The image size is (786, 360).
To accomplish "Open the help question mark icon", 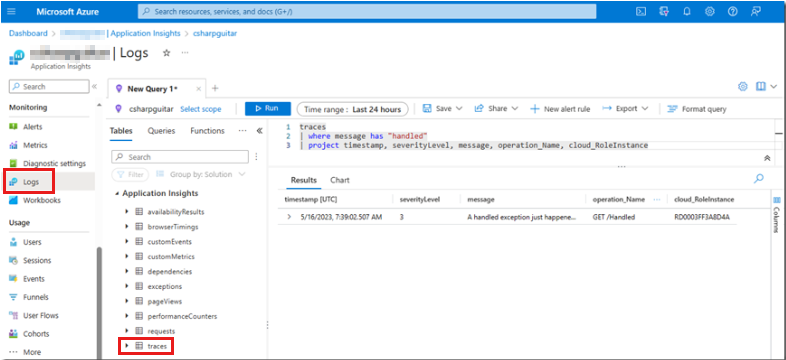I will tap(732, 12).
